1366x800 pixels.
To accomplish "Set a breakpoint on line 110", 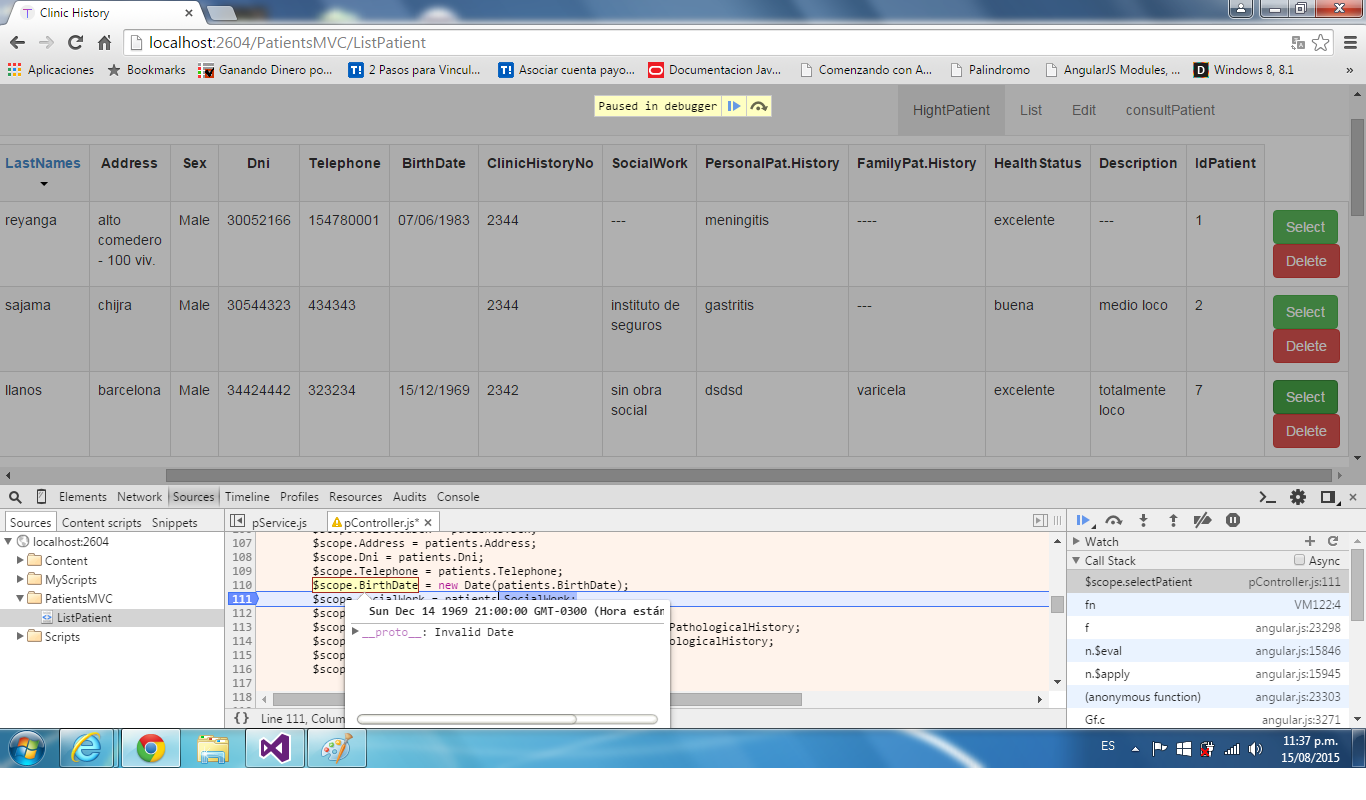I will pyautogui.click(x=242, y=585).
